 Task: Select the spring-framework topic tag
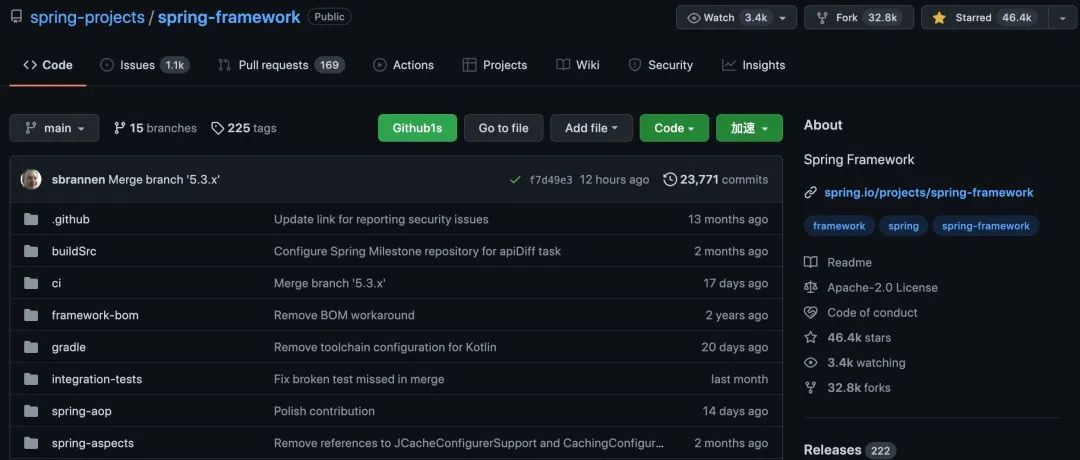pyautogui.click(x=986, y=226)
